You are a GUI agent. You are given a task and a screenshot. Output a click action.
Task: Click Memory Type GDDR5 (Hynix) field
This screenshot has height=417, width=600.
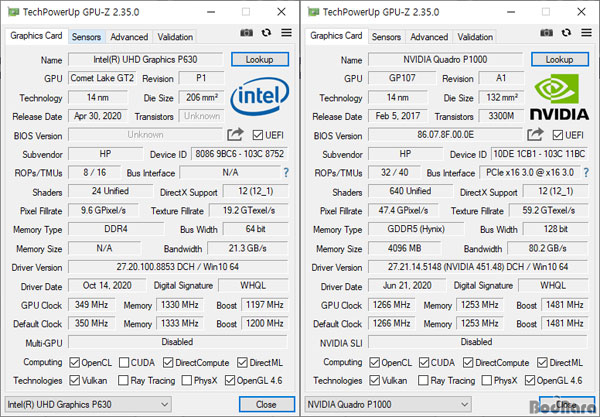pos(416,229)
